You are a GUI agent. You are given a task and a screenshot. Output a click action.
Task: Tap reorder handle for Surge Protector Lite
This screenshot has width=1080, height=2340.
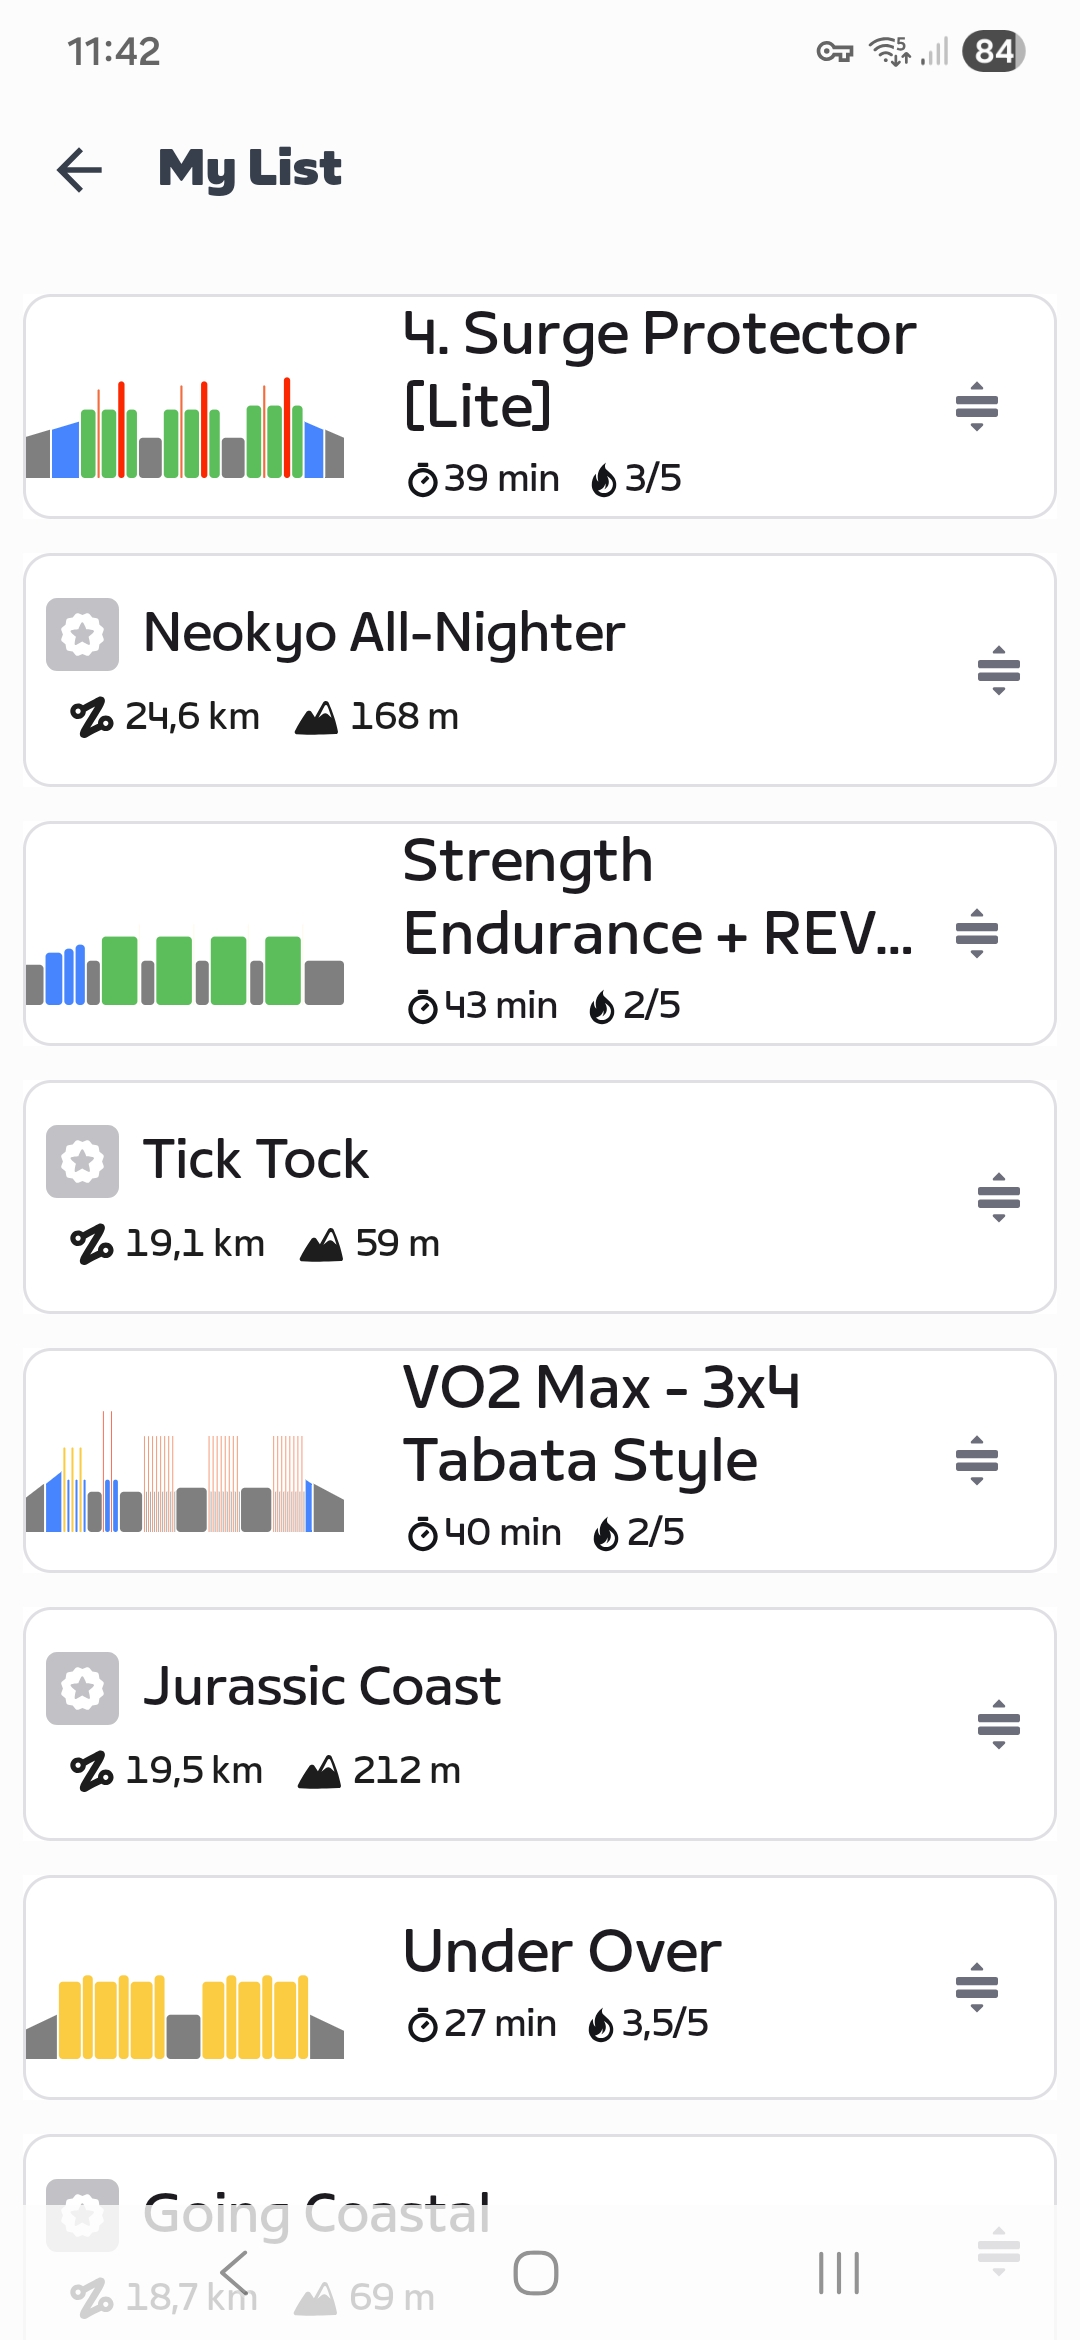coord(977,406)
